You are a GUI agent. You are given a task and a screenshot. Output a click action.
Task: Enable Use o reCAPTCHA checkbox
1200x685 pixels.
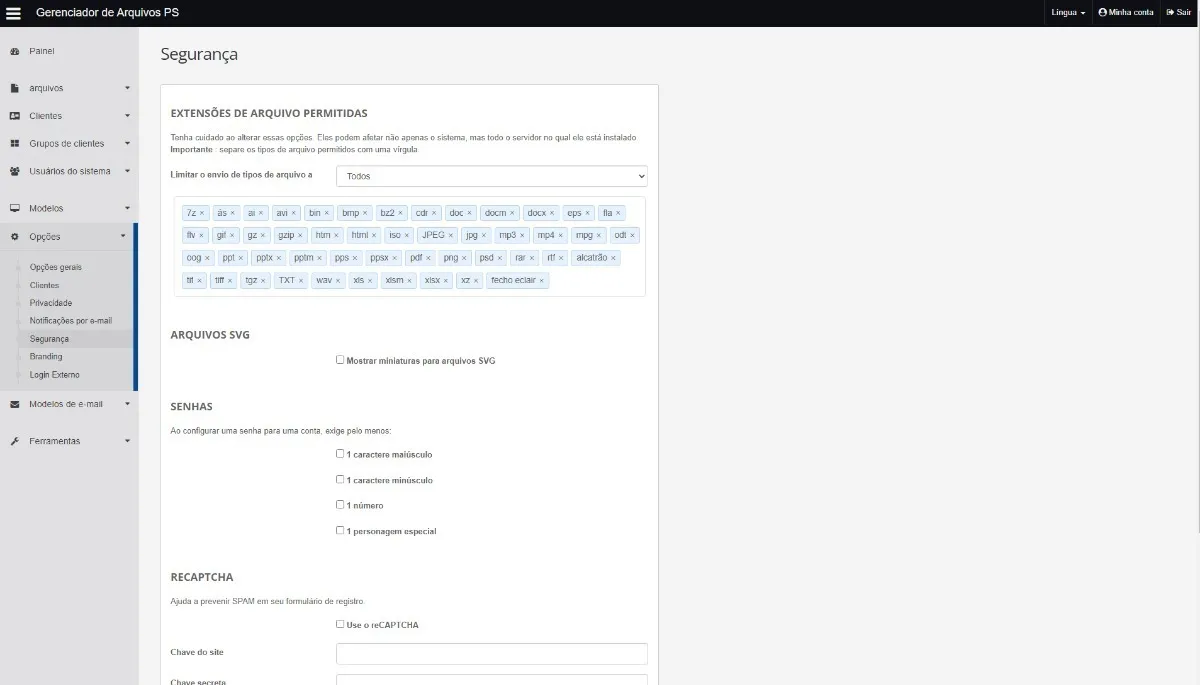point(340,624)
